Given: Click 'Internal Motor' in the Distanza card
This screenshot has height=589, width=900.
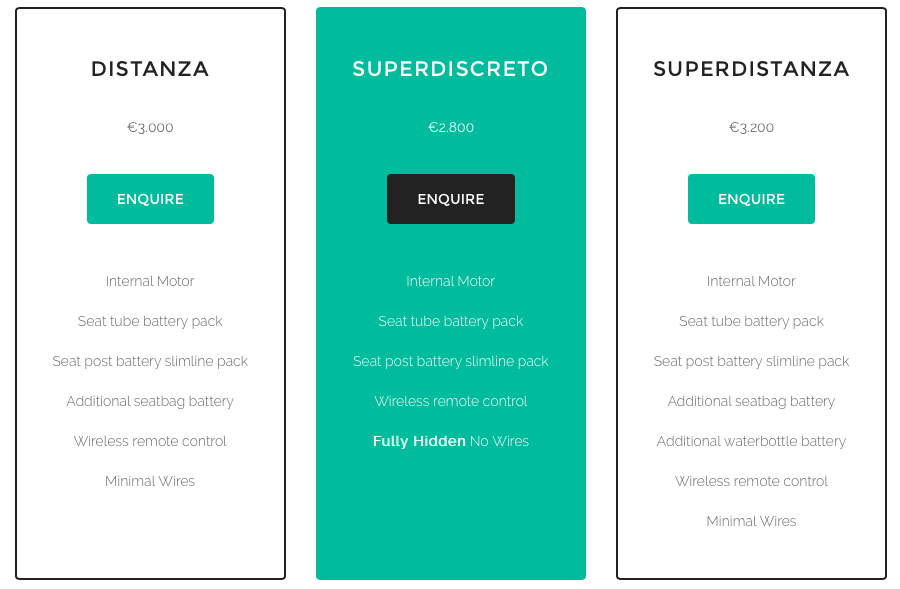Looking at the screenshot, I should click(x=150, y=281).
